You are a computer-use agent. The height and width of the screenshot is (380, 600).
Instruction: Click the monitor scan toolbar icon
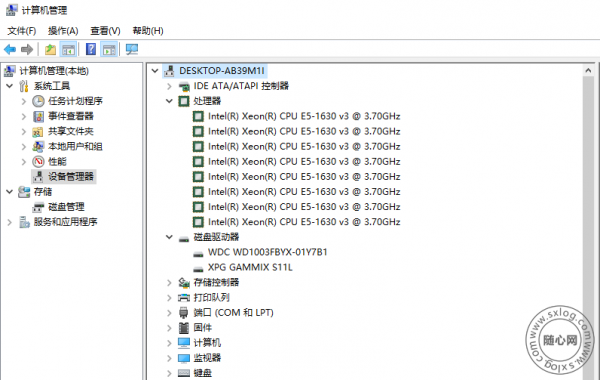pos(132,49)
